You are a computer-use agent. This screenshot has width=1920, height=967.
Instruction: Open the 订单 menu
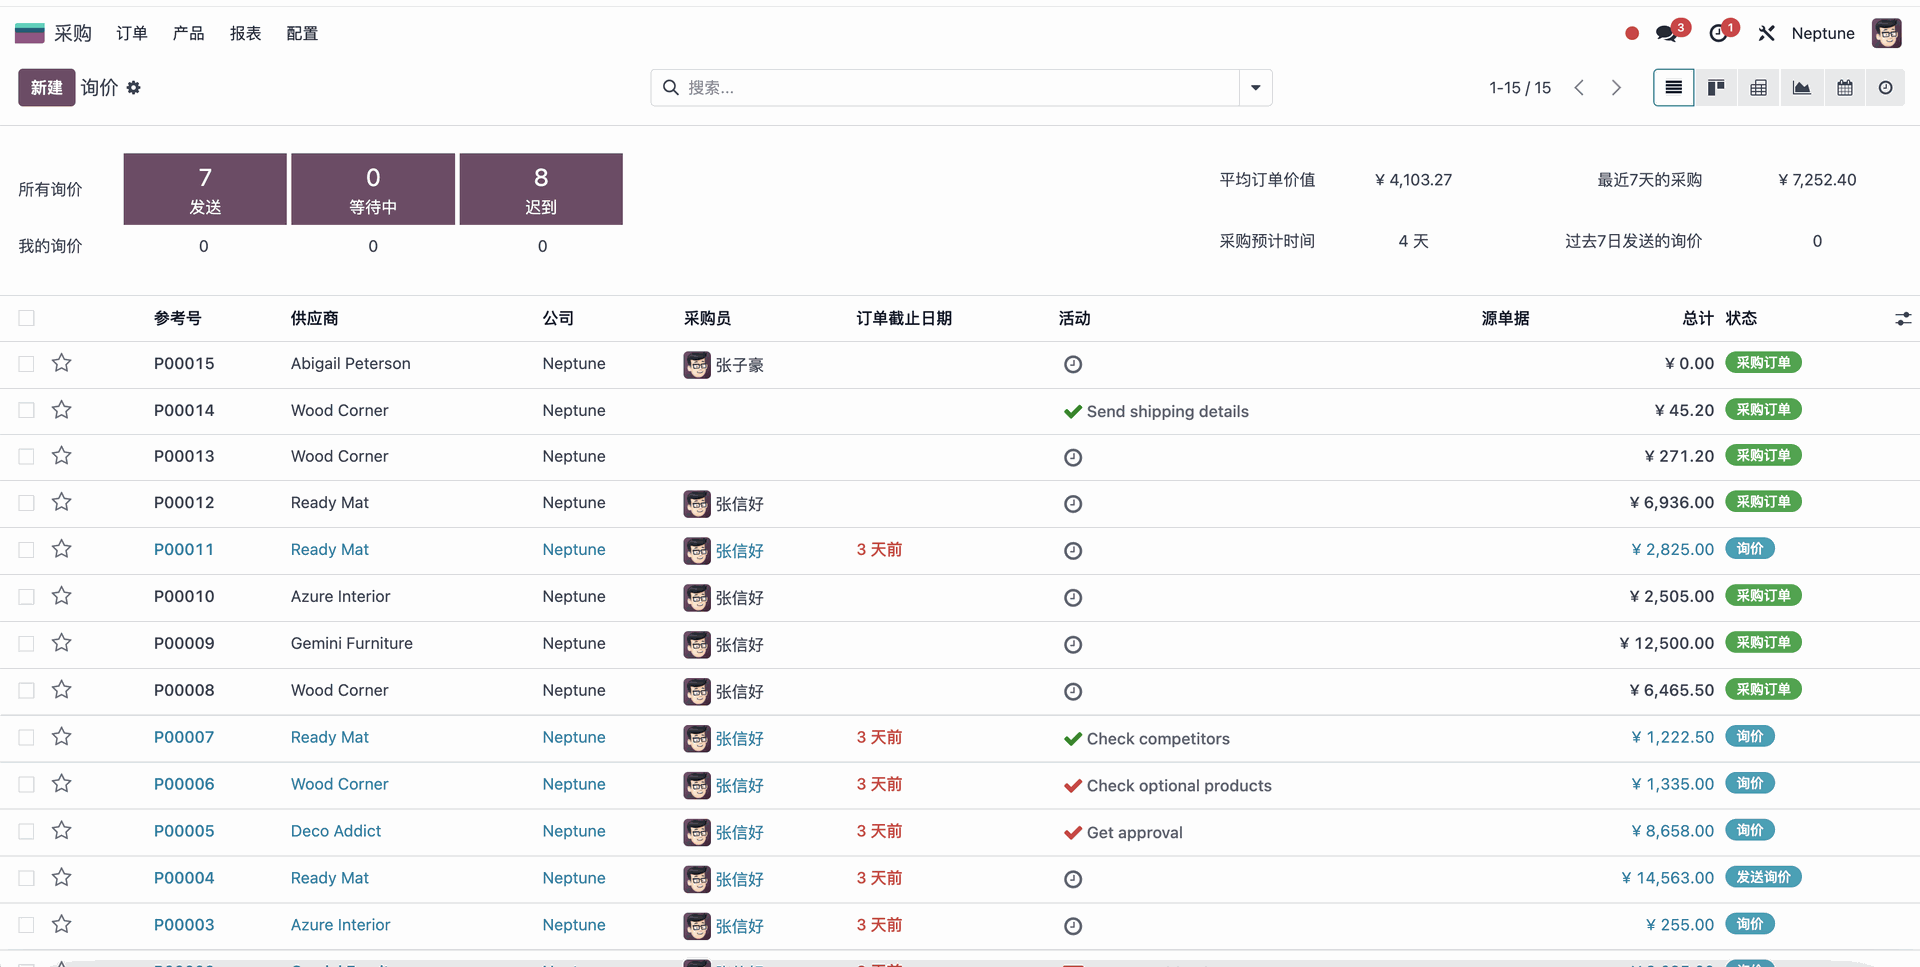tap(132, 33)
